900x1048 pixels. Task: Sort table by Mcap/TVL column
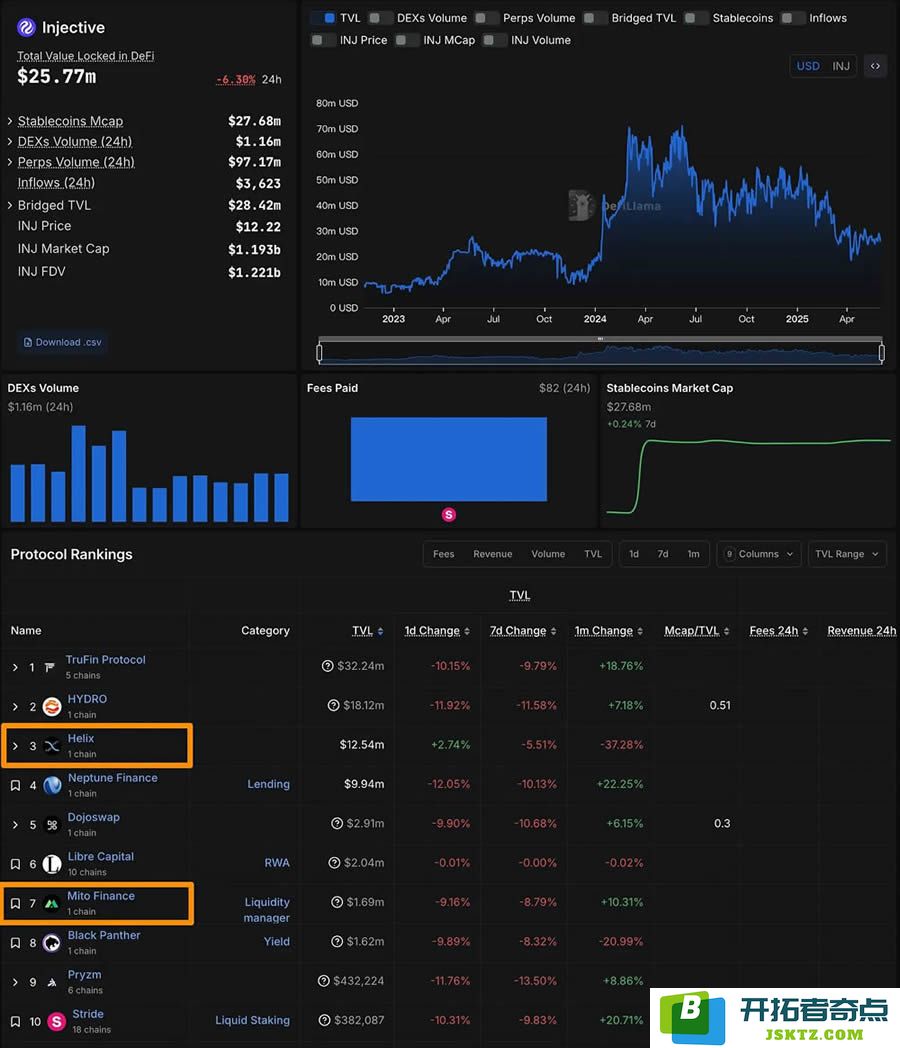697,630
